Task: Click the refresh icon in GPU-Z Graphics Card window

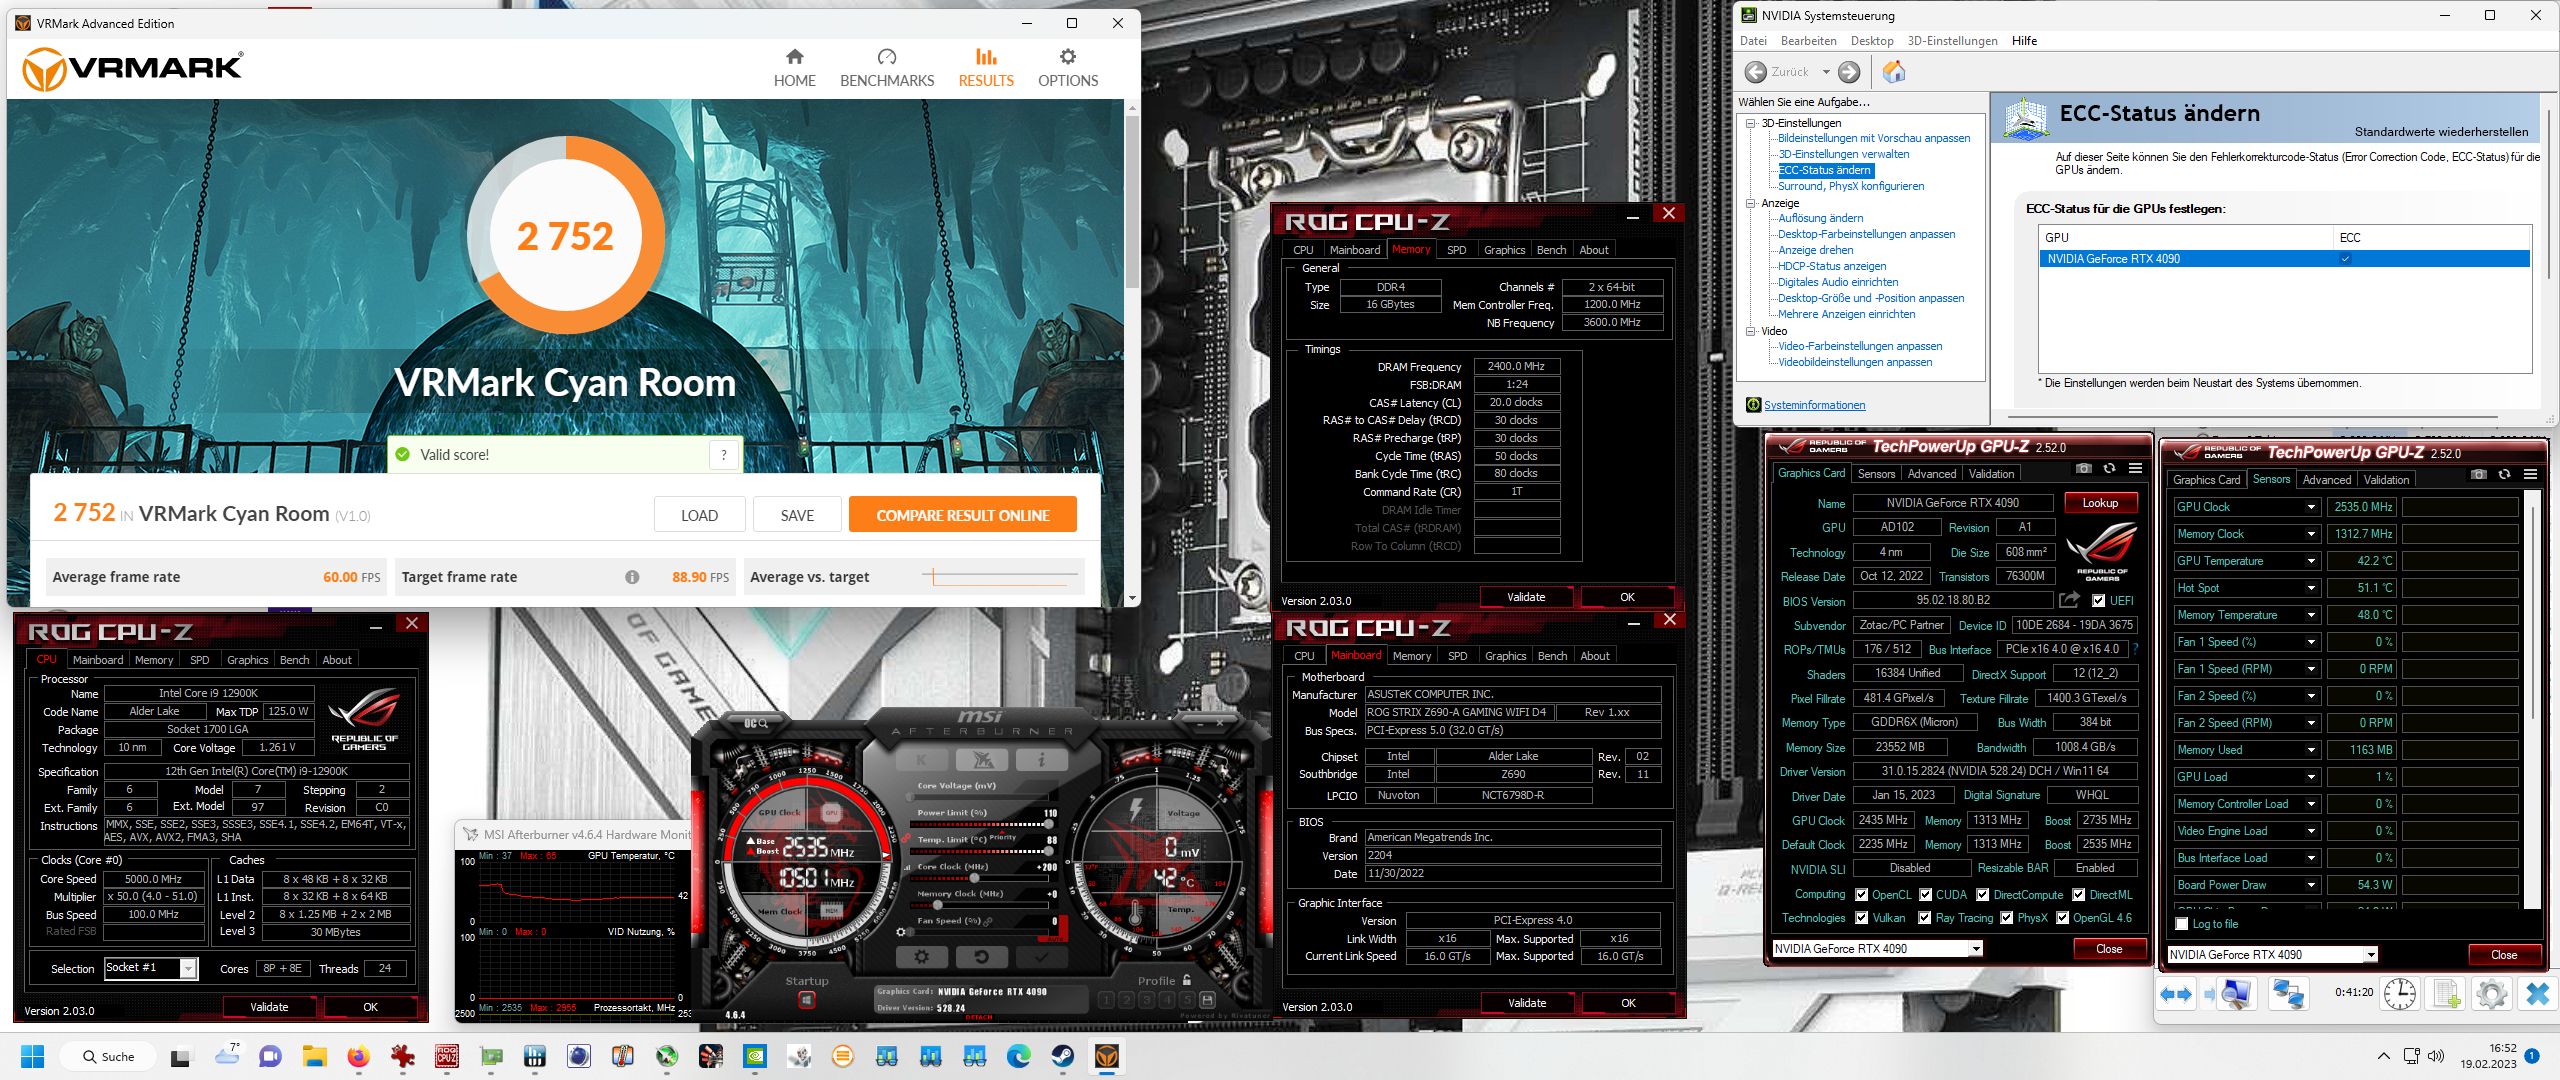Action: [2109, 469]
